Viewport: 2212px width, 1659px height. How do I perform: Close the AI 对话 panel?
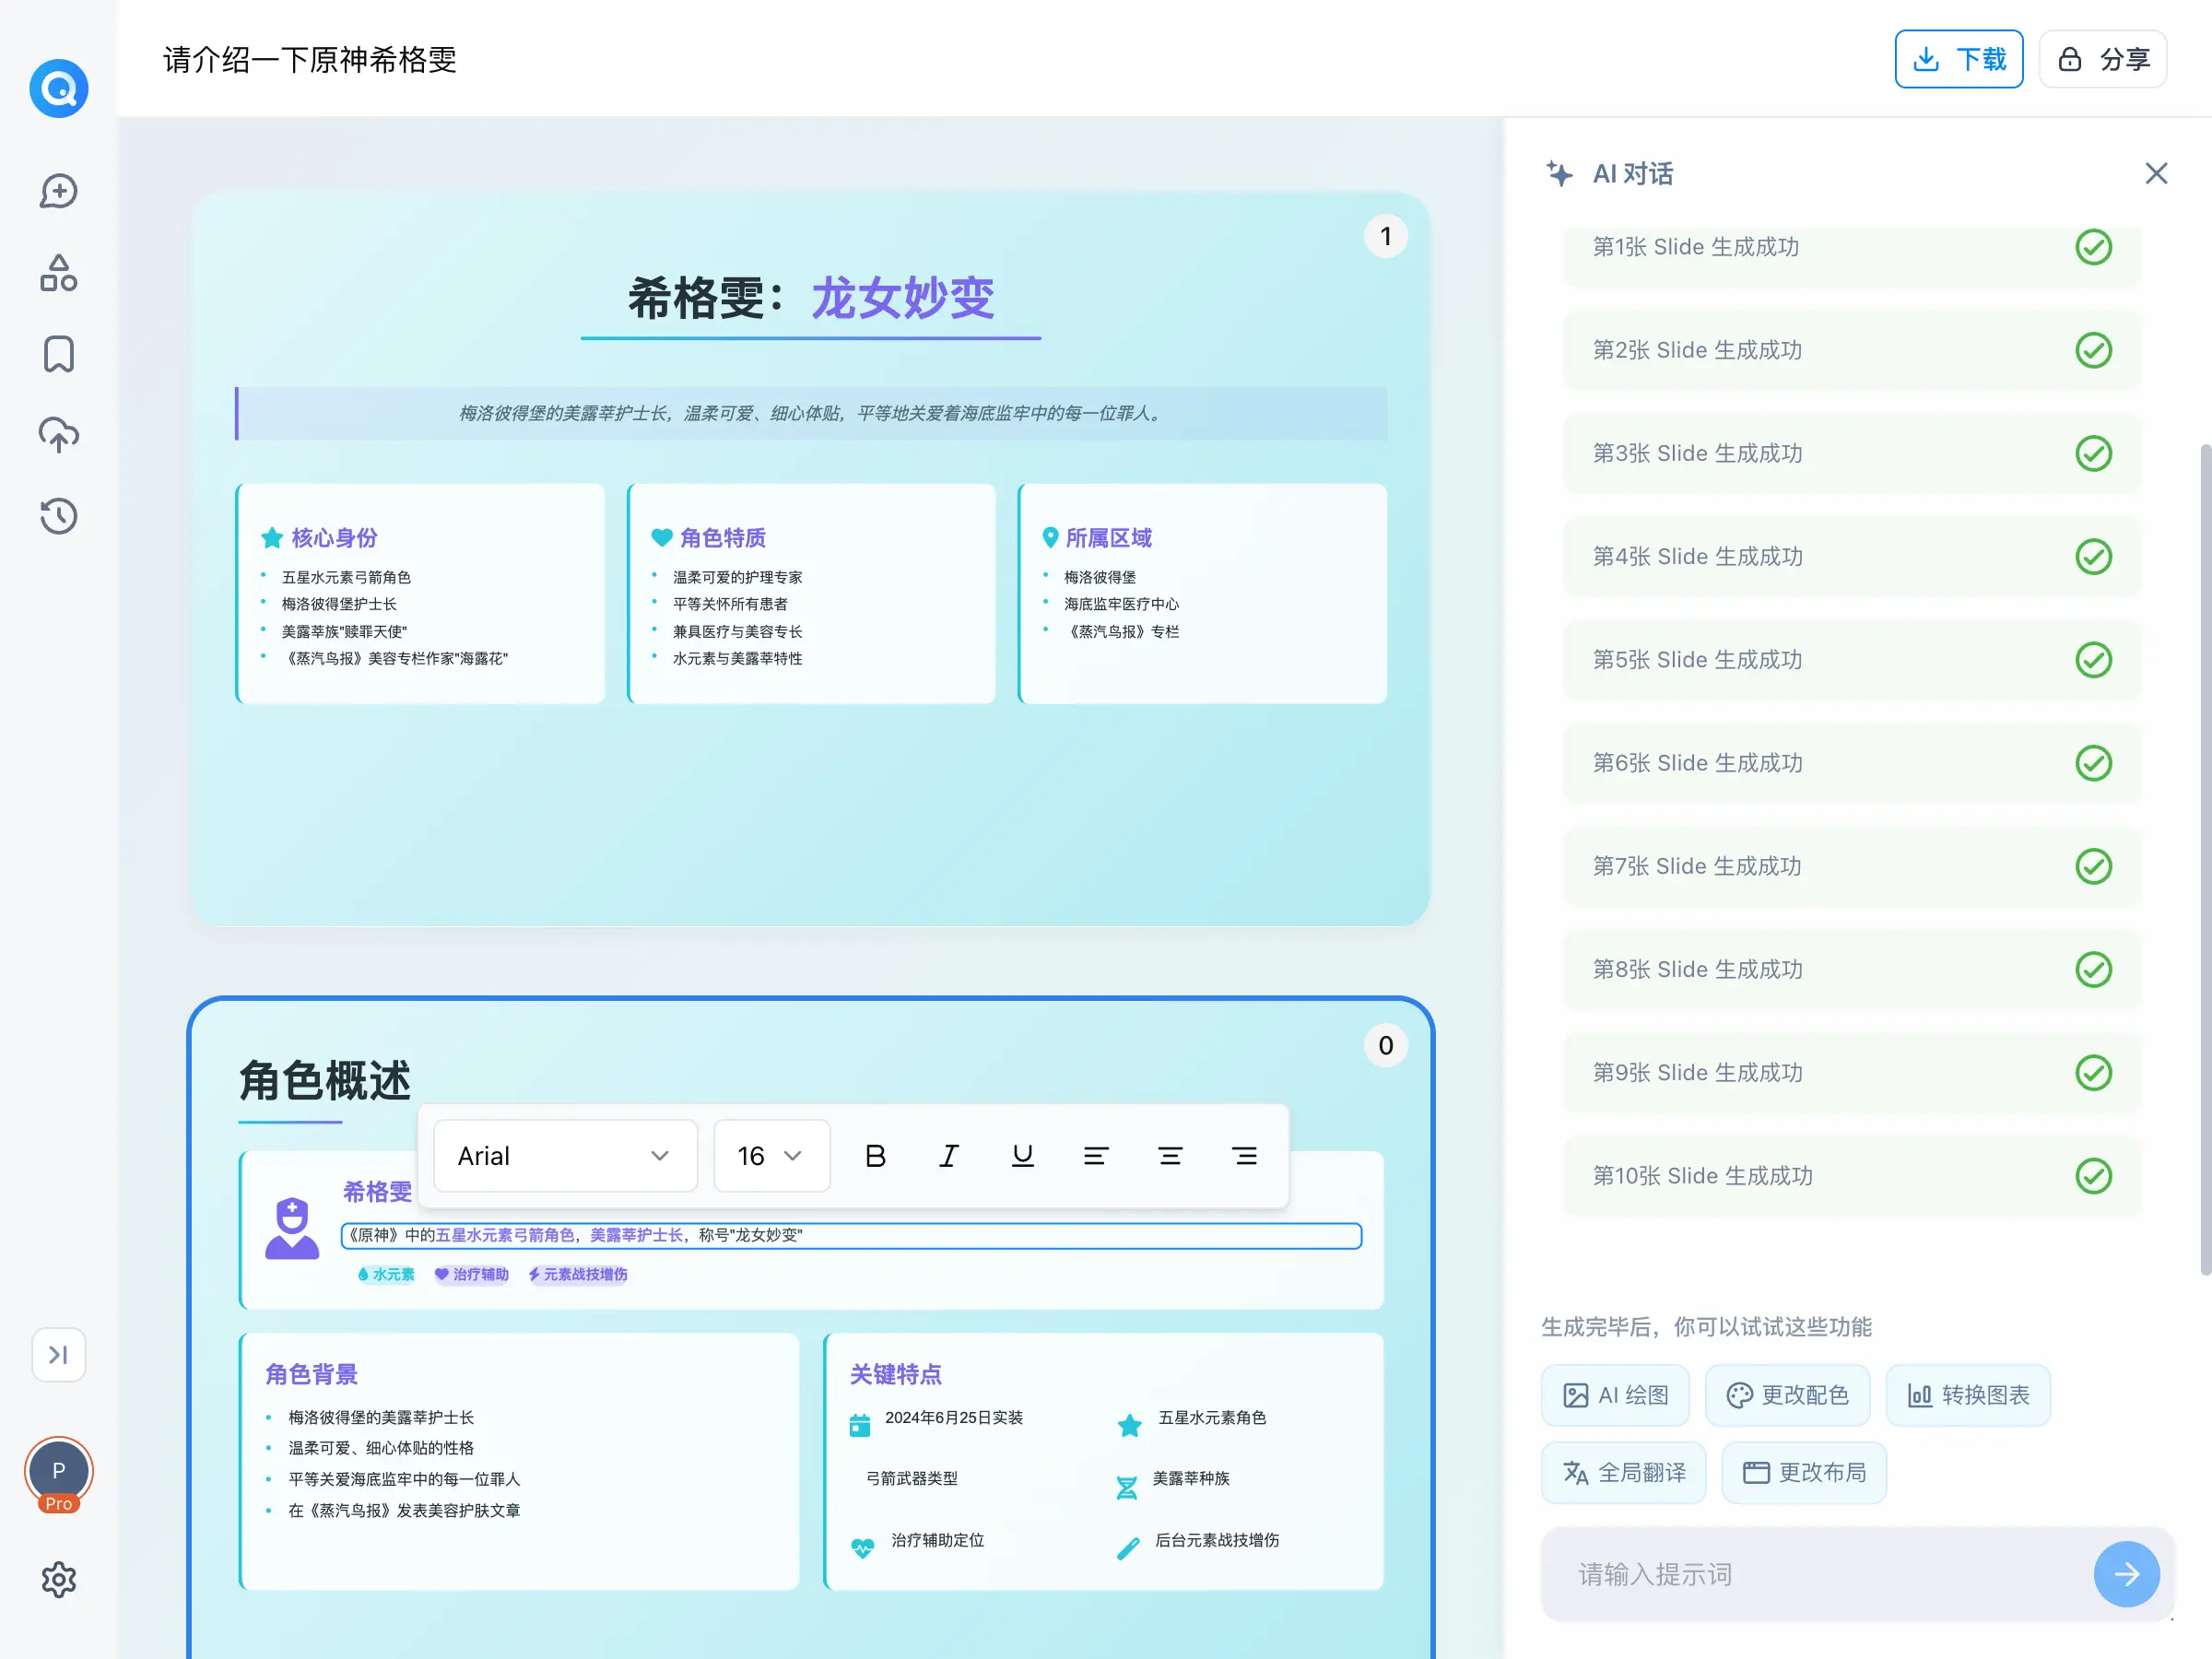pos(2156,173)
